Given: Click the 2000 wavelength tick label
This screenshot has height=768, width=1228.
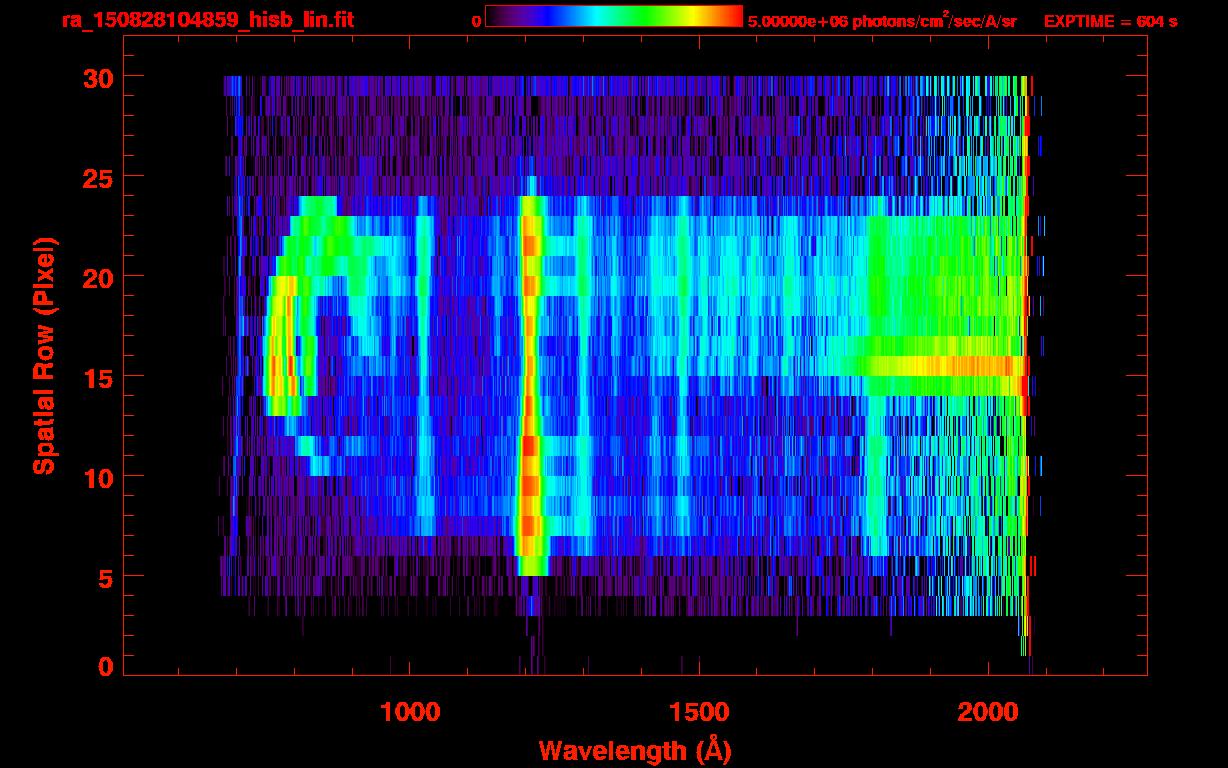Looking at the screenshot, I should point(989,712).
